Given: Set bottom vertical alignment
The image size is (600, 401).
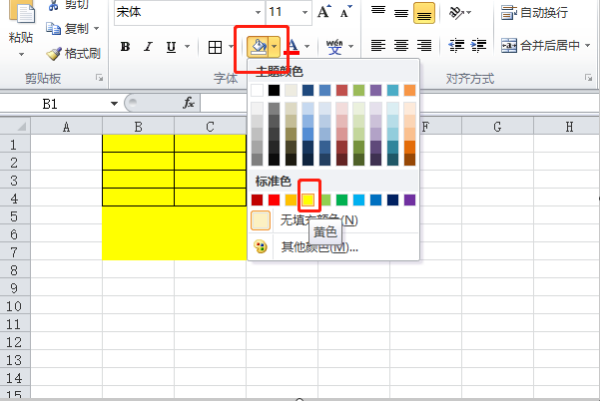Looking at the screenshot, I should coord(424,13).
